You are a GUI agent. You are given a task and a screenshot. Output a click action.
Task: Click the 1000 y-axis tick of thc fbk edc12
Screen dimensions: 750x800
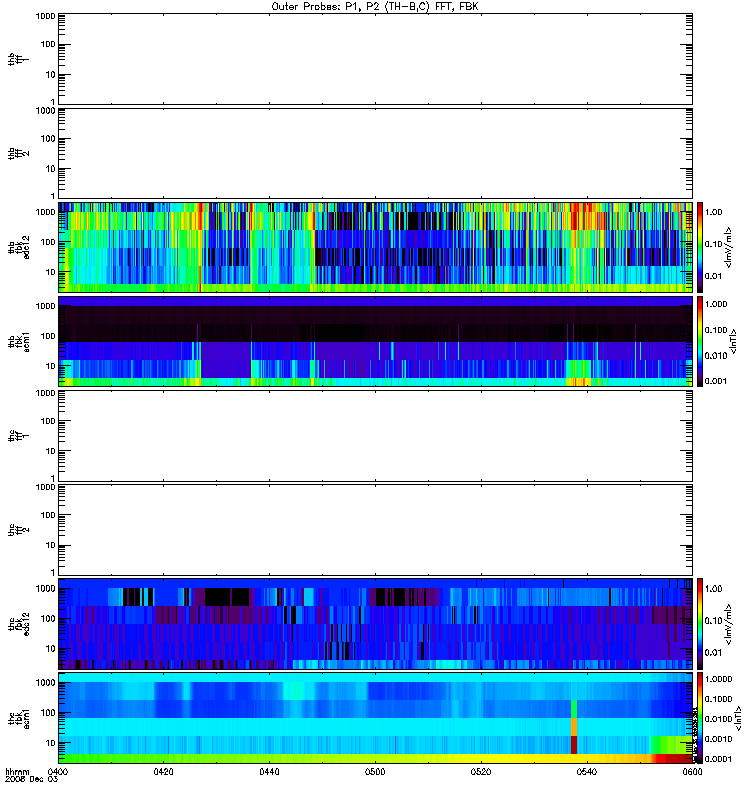pyautogui.click(x=45, y=589)
